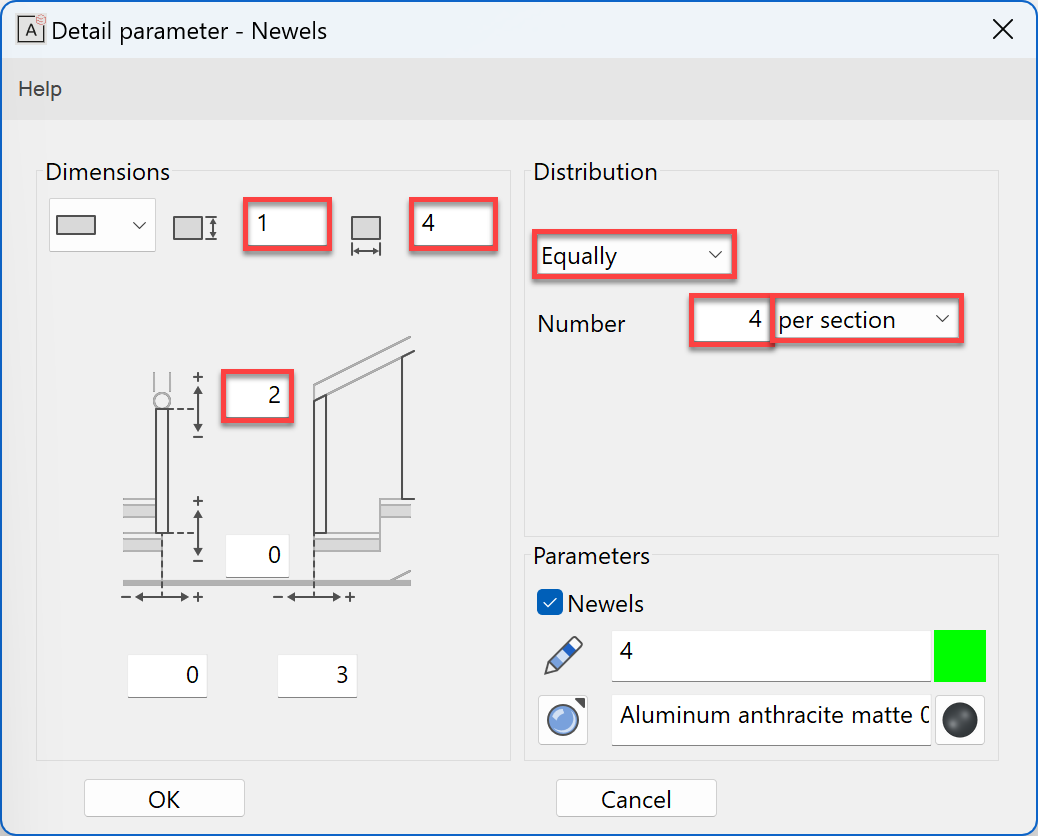Click the Distribution section heading
Screen dimensions: 1038x836
coord(595,172)
